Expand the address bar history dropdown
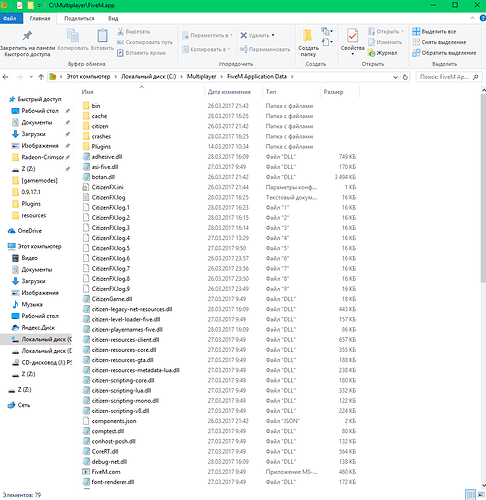 pos(395,77)
